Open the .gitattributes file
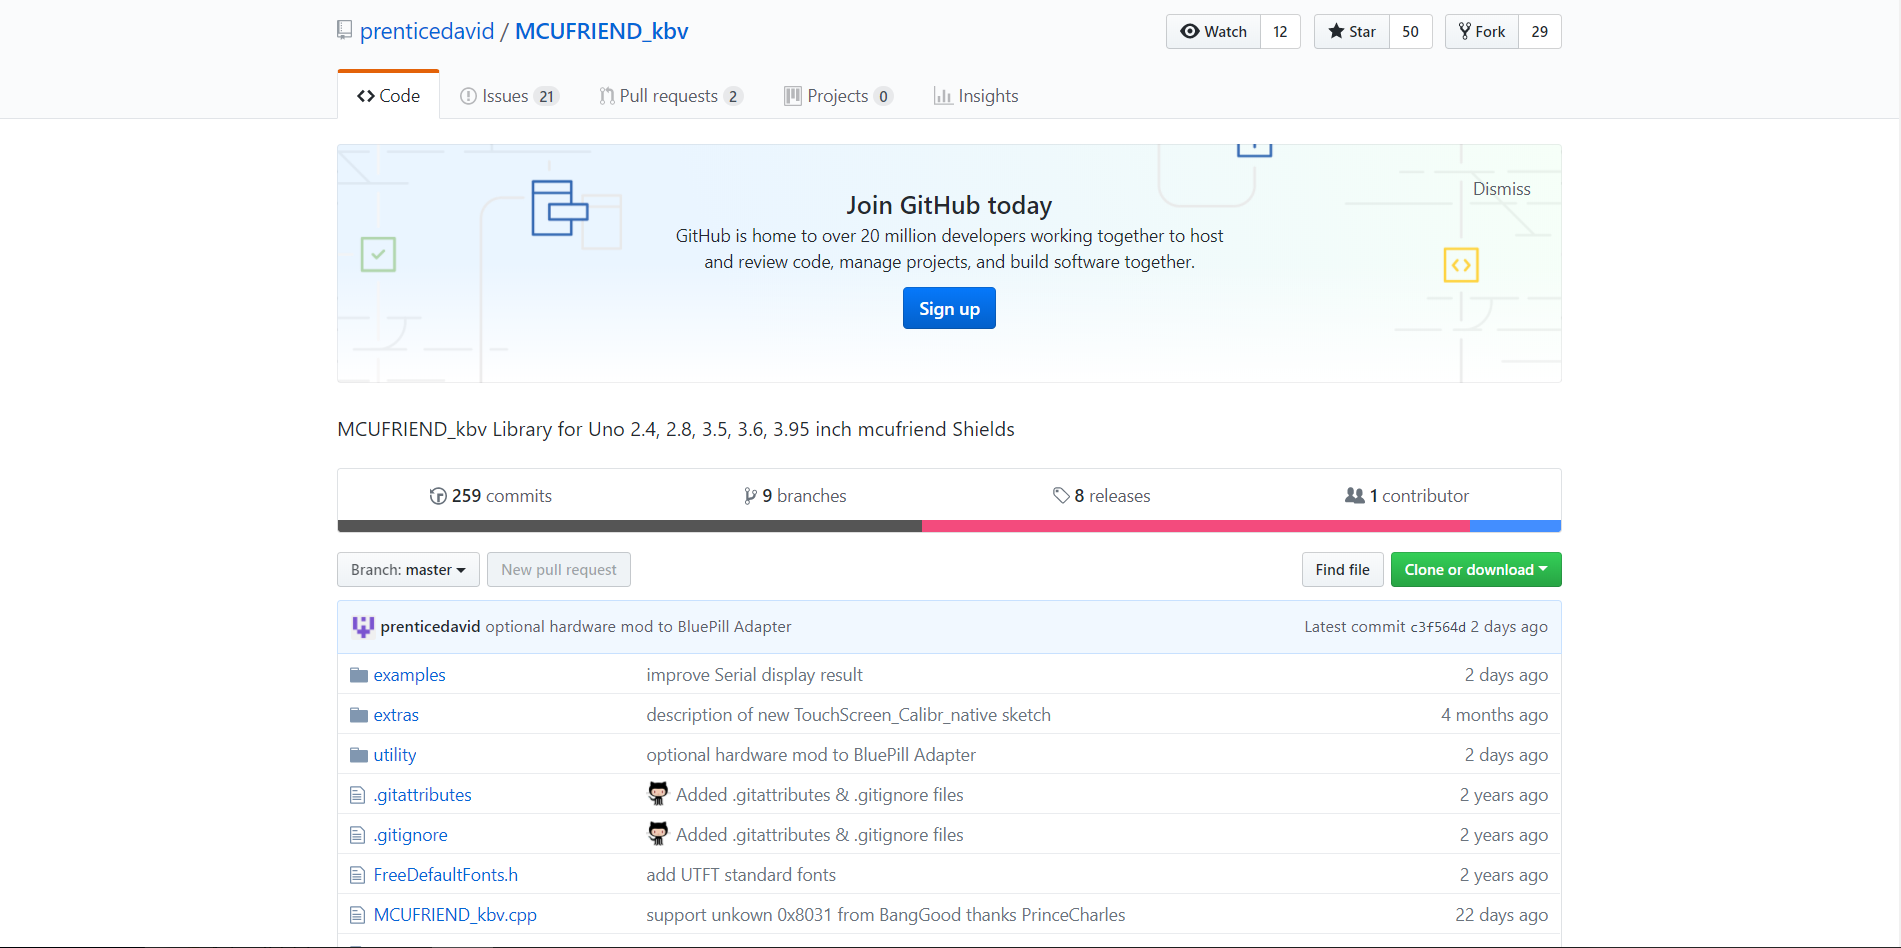 [422, 795]
